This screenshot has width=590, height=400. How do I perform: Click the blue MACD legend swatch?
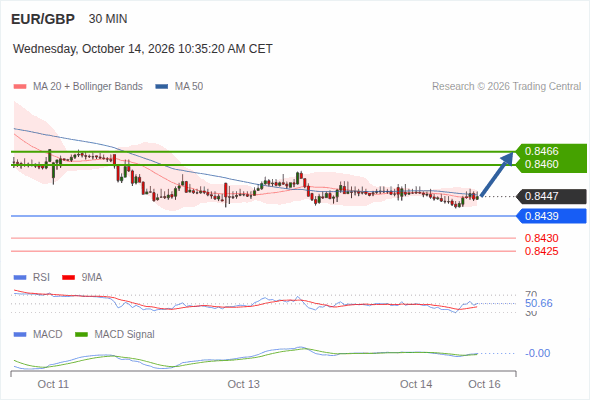click(20, 335)
